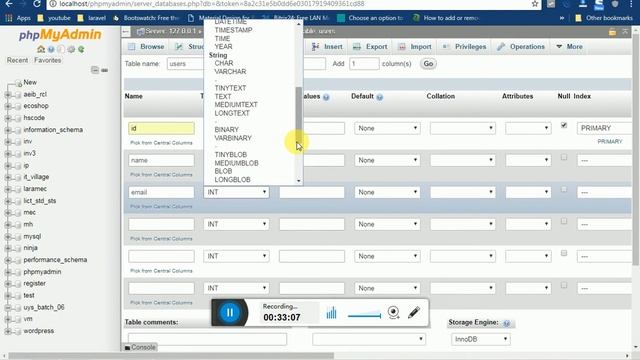
Task: Click the id column name field
Action: pyautogui.click(x=161, y=128)
